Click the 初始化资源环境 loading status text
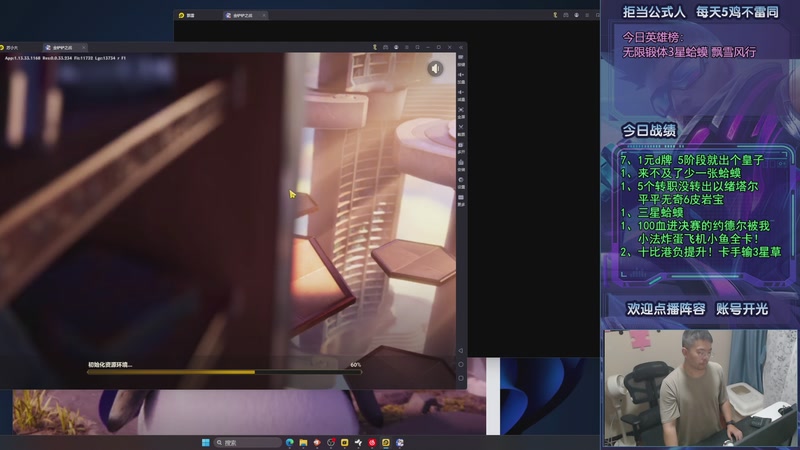This screenshot has height=450, width=800. [110, 365]
